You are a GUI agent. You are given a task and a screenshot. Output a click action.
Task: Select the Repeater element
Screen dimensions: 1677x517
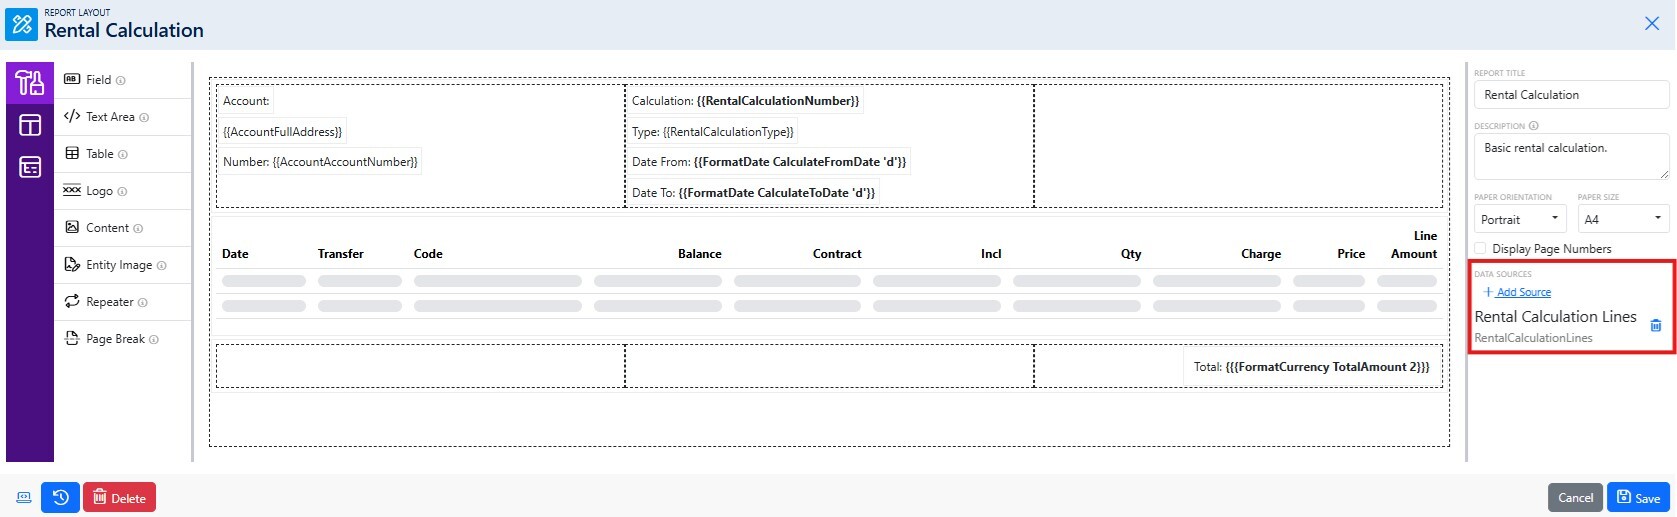(x=109, y=302)
